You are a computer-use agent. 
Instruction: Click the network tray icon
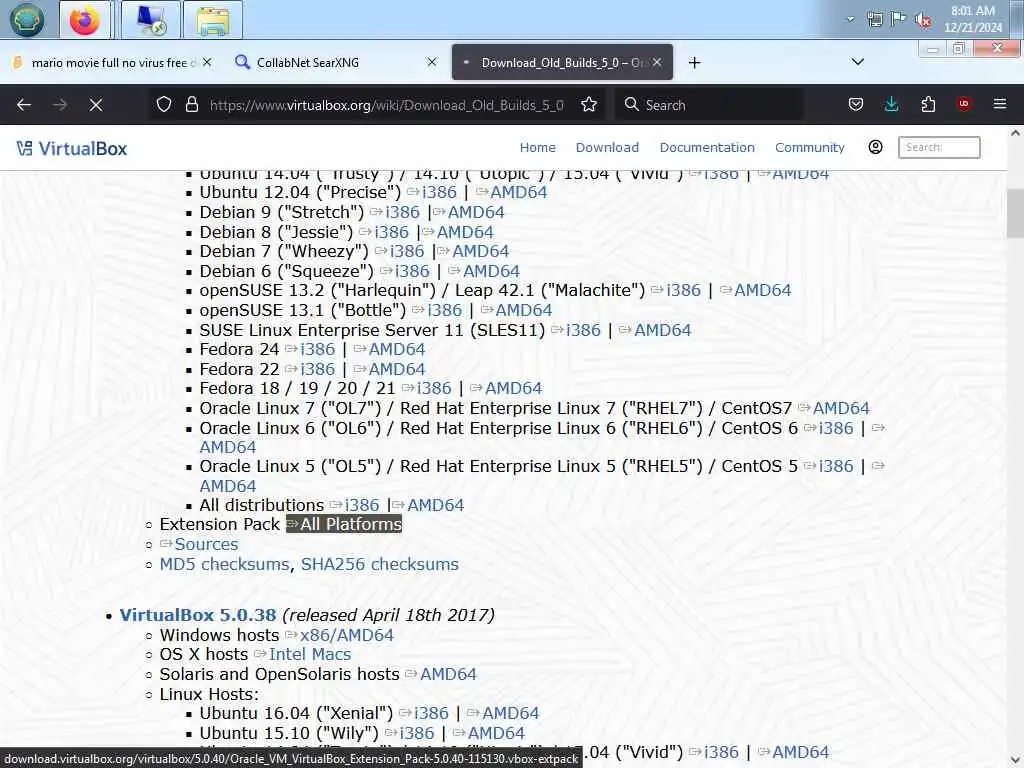pyautogui.click(x=875, y=20)
